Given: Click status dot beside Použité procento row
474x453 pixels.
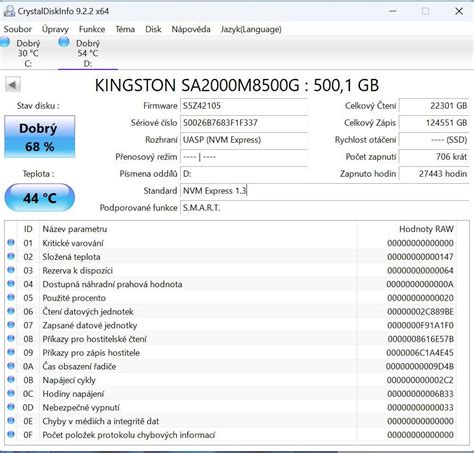Looking at the screenshot, I should [x=11, y=297].
